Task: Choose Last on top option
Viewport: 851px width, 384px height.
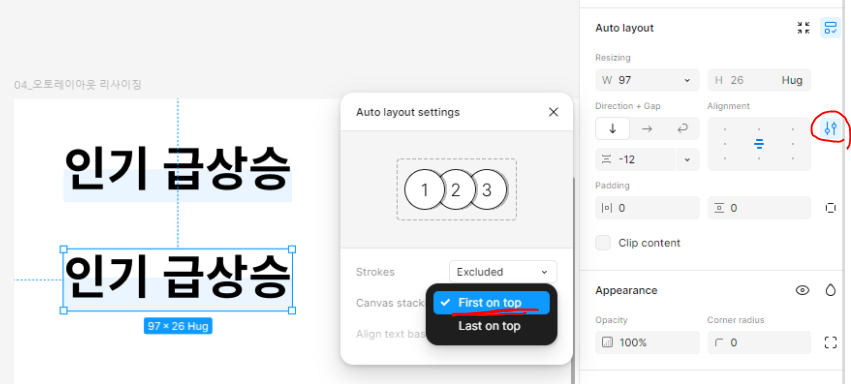Action: (x=491, y=326)
